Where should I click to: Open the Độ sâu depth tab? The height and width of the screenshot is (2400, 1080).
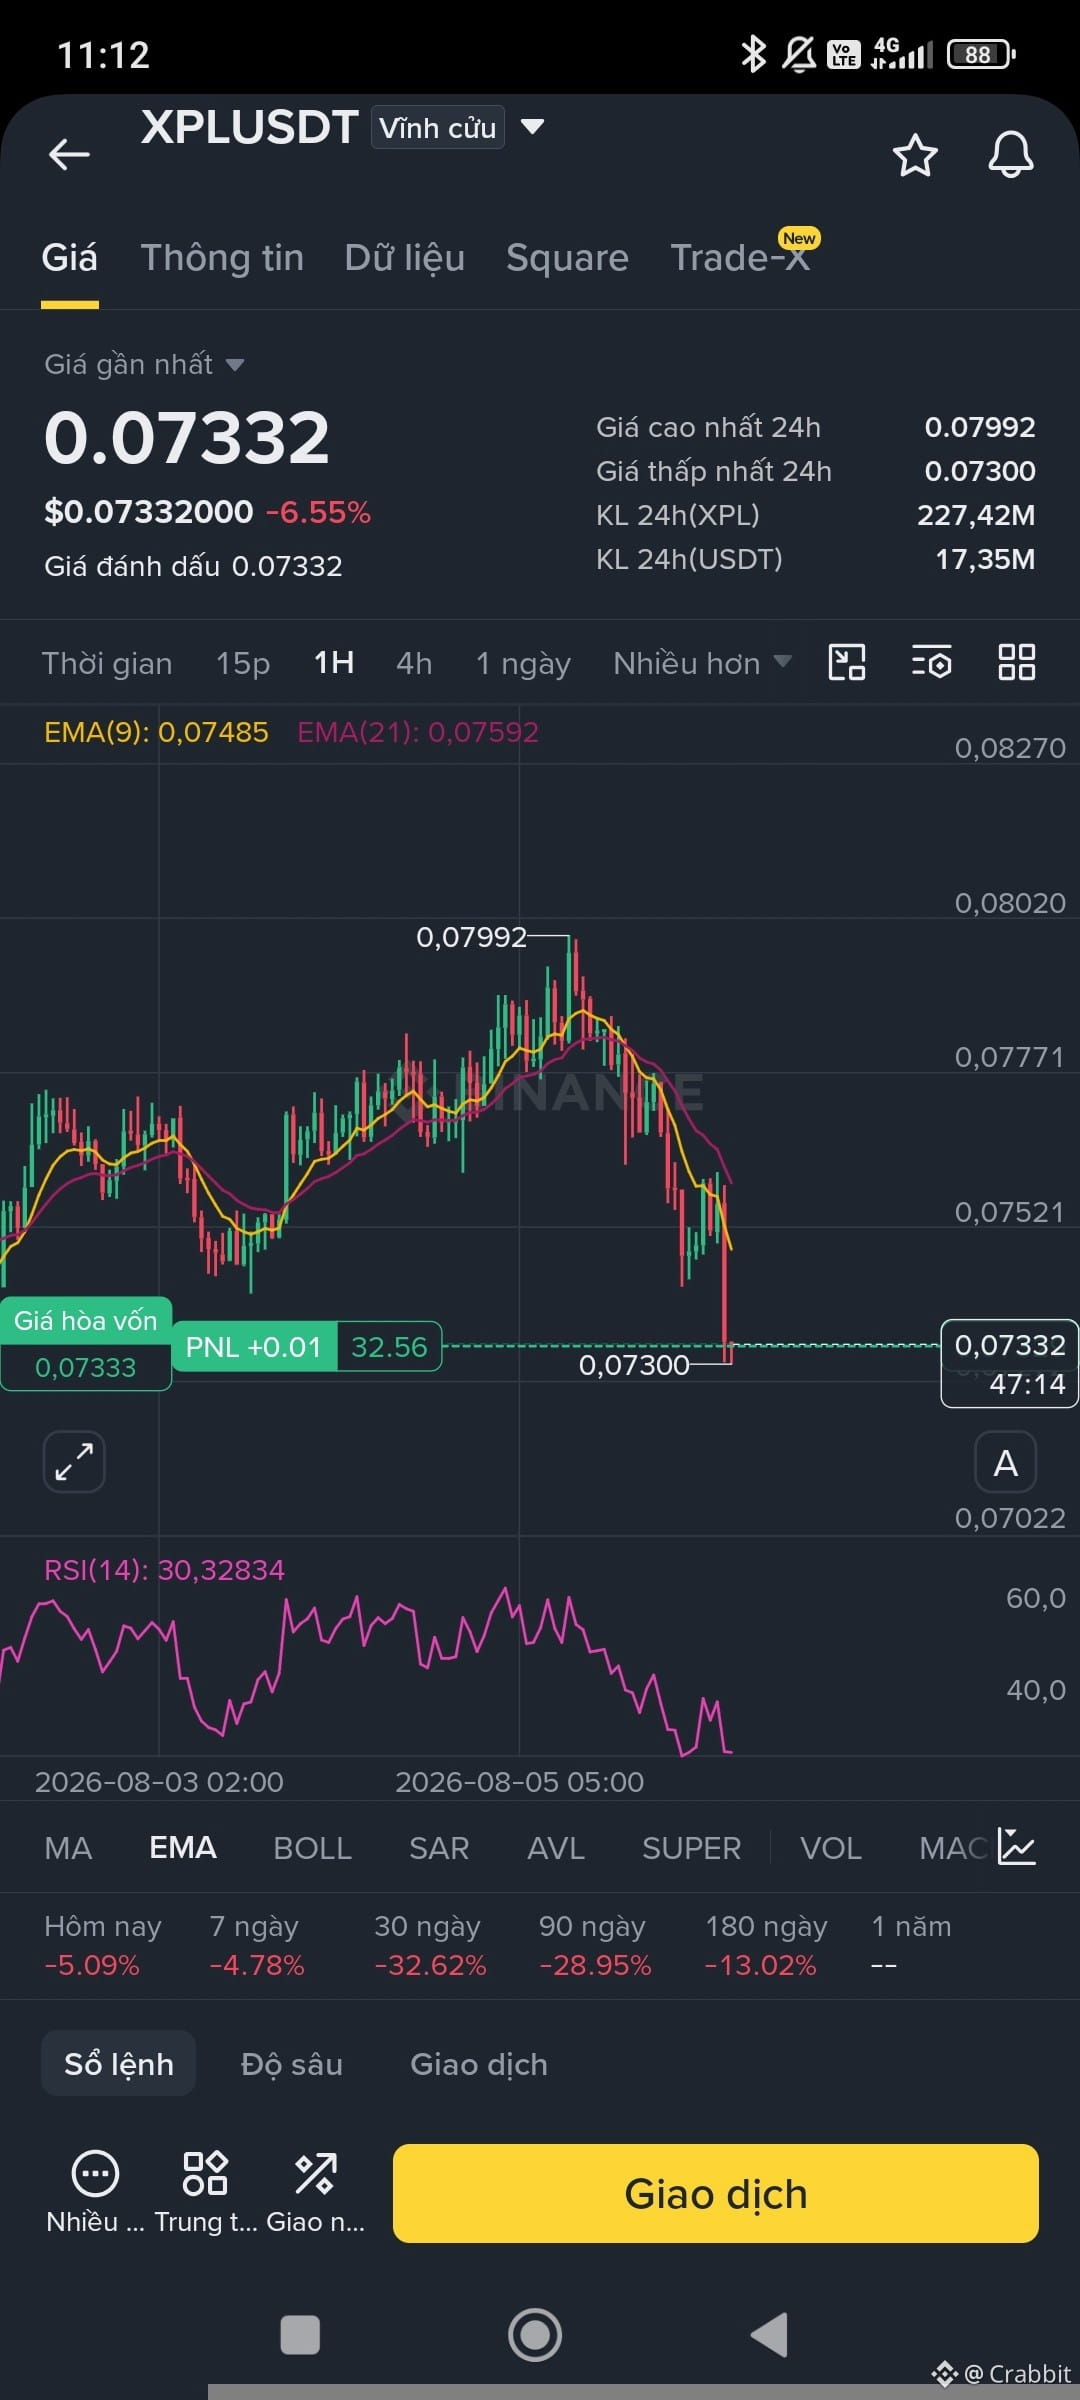pyautogui.click(x=292, y=2064)
